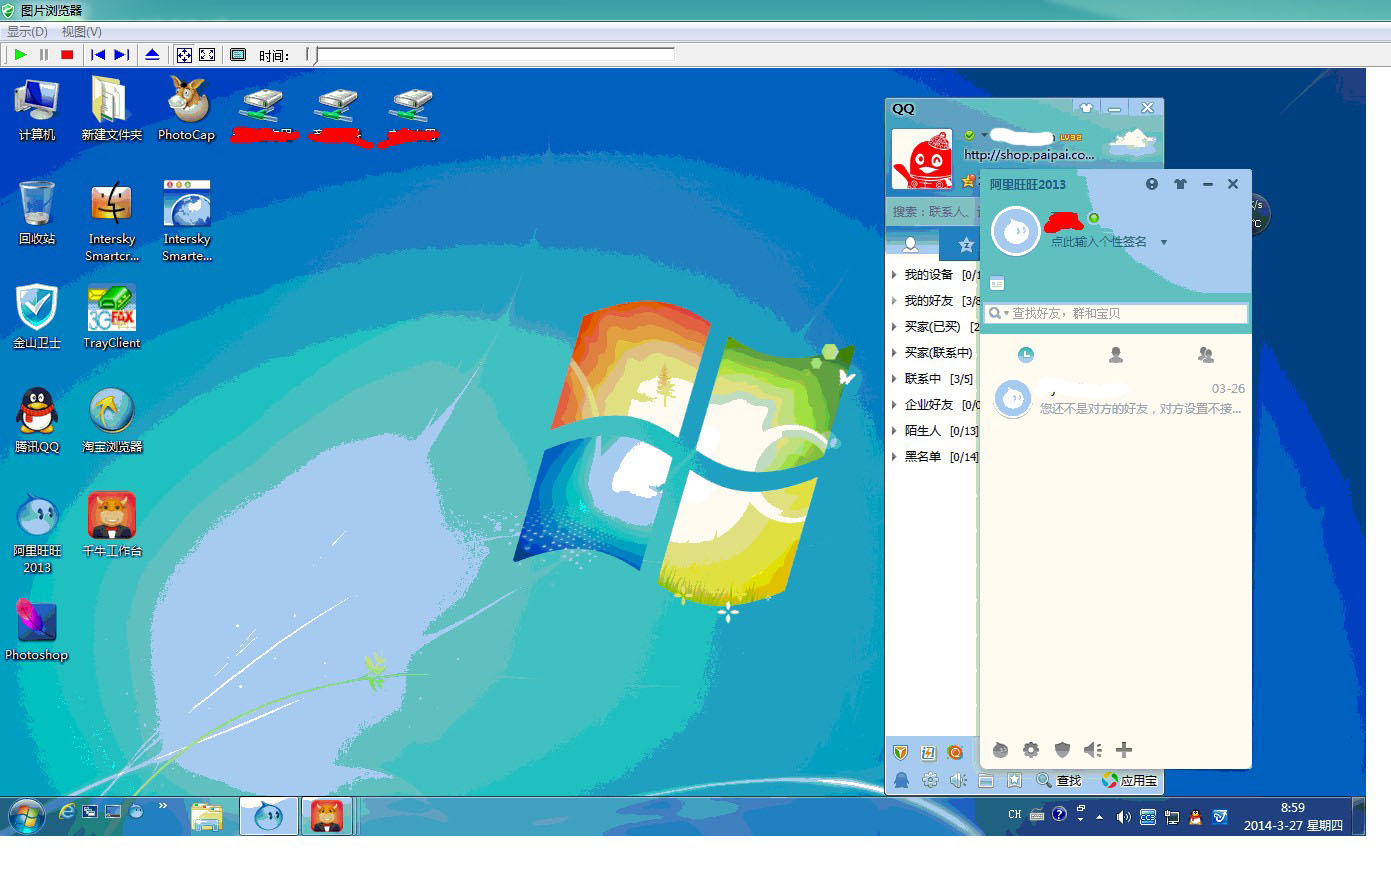Select the 阿里旺旺 2013 desktop icon
Image resolution: width=1391 pixels, height=892 pixels.
[x=37, y=533]
